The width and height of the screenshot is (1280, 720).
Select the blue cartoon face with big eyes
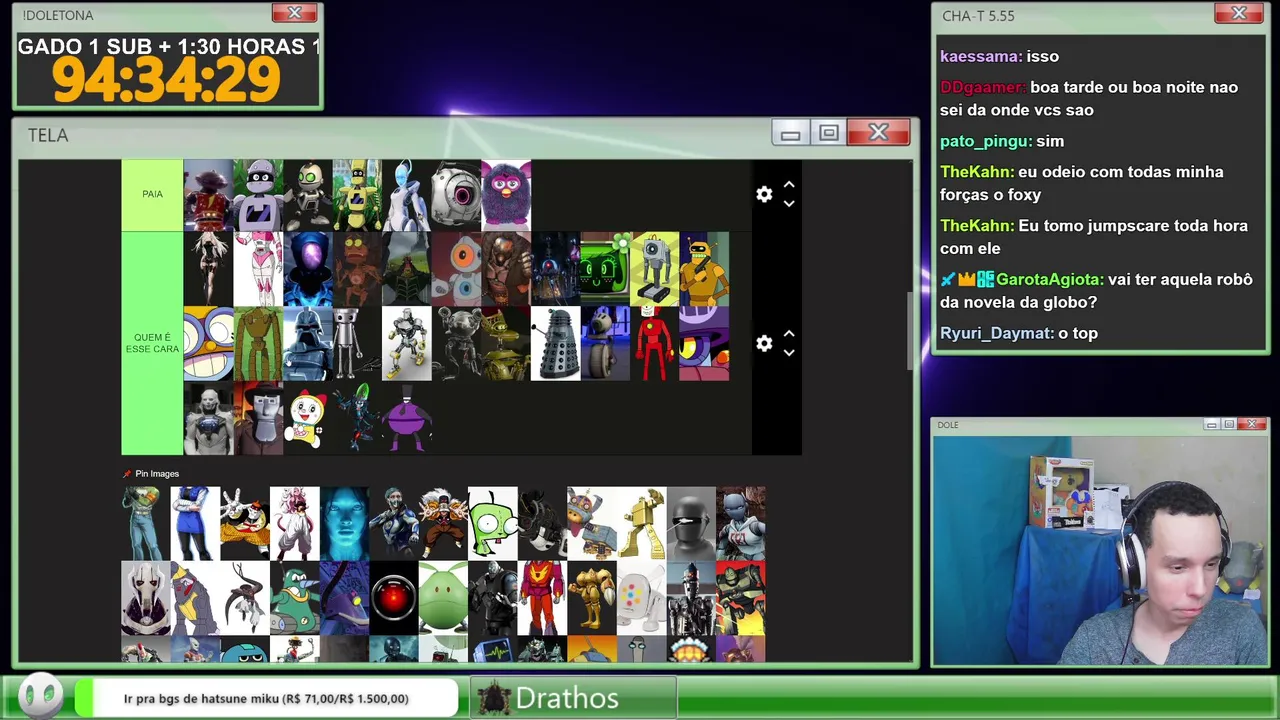[208, 343]
